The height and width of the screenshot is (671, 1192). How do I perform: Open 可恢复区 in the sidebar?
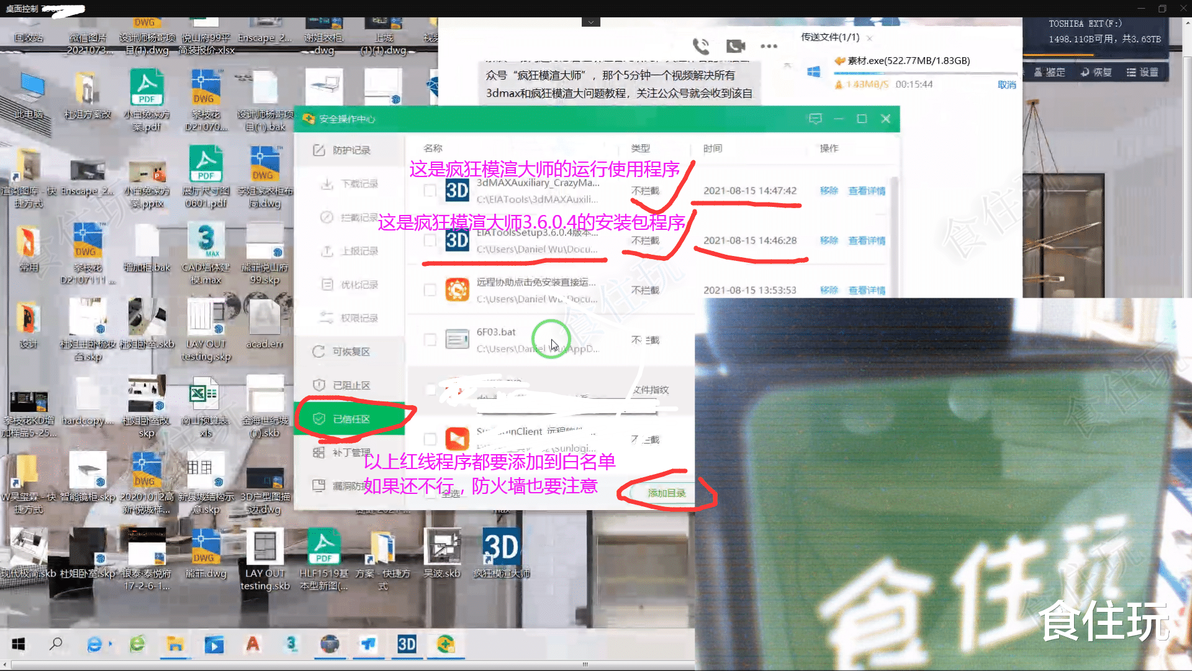tap(350, 352)
